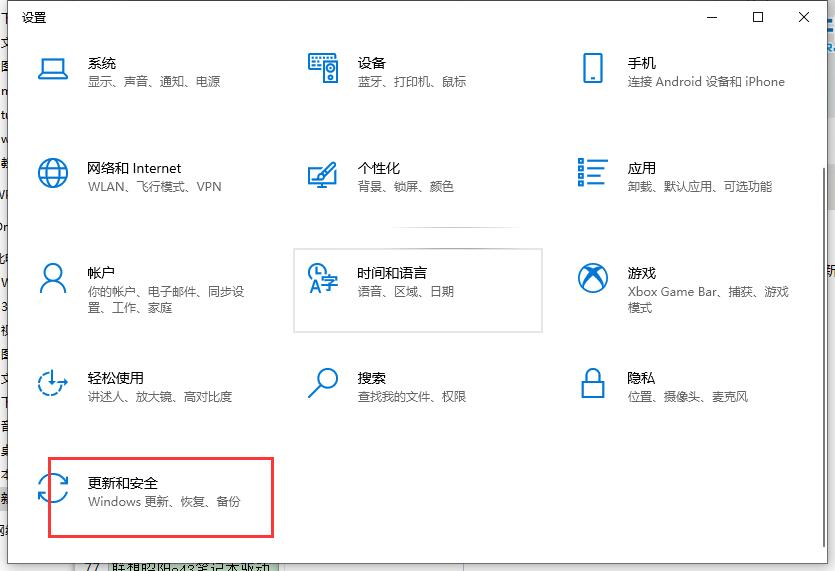This screenshot has height=571, width=835.
Task: Click the System laptop icon
Action: click(x=52, y=68)
